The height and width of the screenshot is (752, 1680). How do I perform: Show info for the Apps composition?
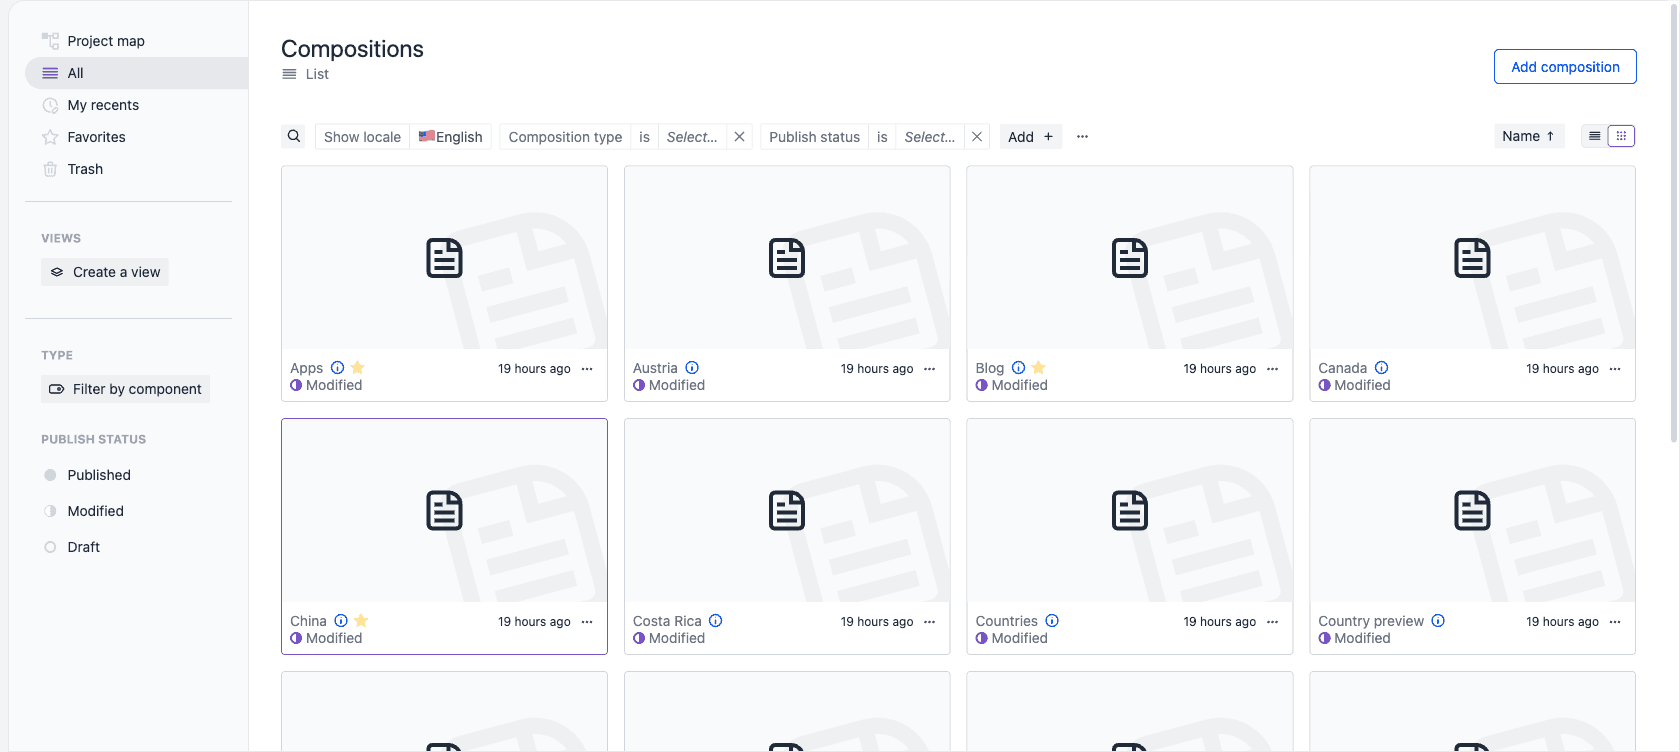coord(338,368)
